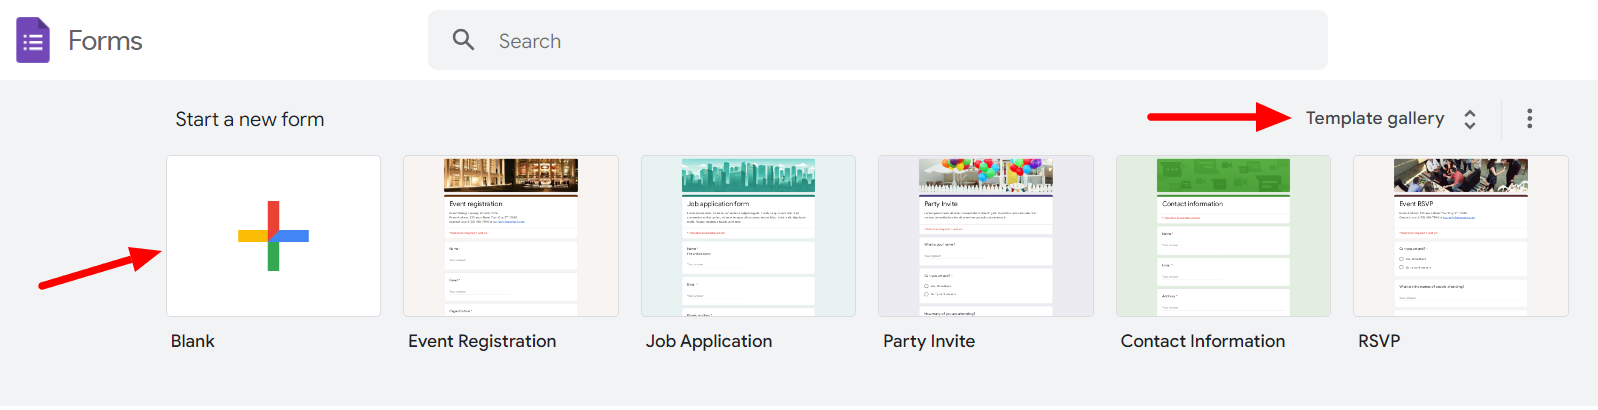Screen dimensions: 1598x410
Task: Click the 'Job Application' label text
Action: pos(709,341)
